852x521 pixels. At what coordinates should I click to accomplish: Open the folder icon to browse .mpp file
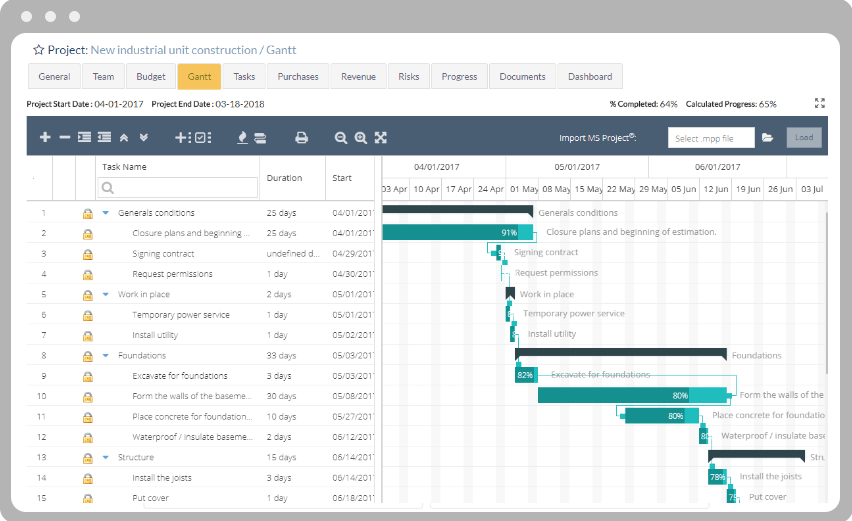pos(768,138)
